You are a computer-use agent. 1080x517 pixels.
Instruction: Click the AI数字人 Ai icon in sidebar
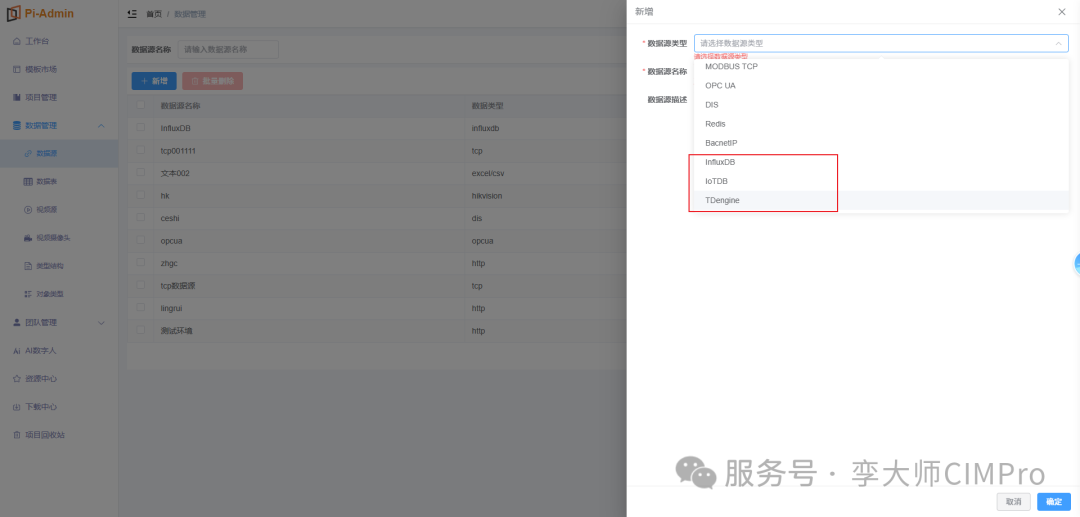point(17,350)
